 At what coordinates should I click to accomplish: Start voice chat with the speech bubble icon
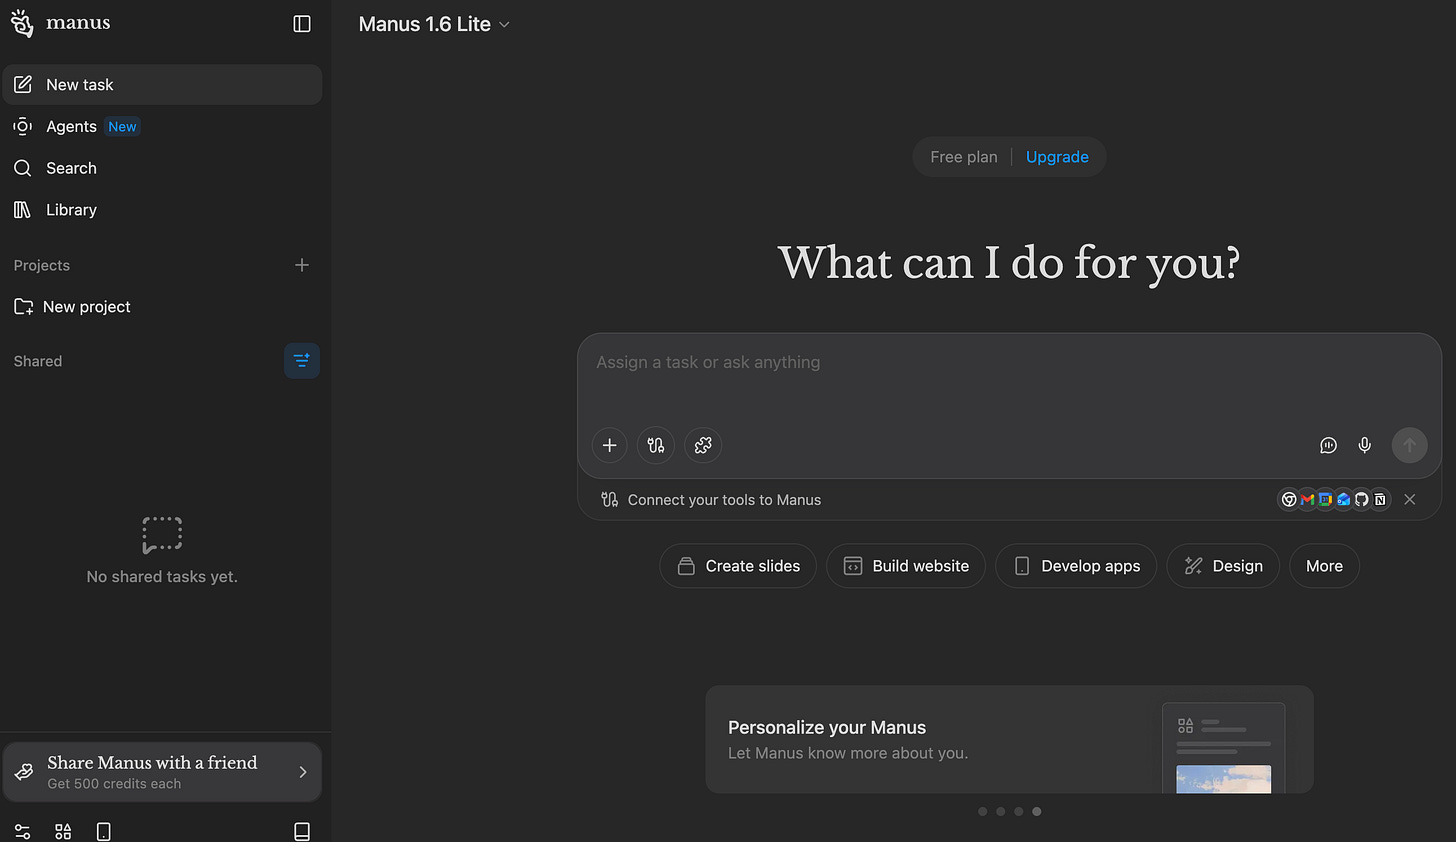click(1328, 445)
